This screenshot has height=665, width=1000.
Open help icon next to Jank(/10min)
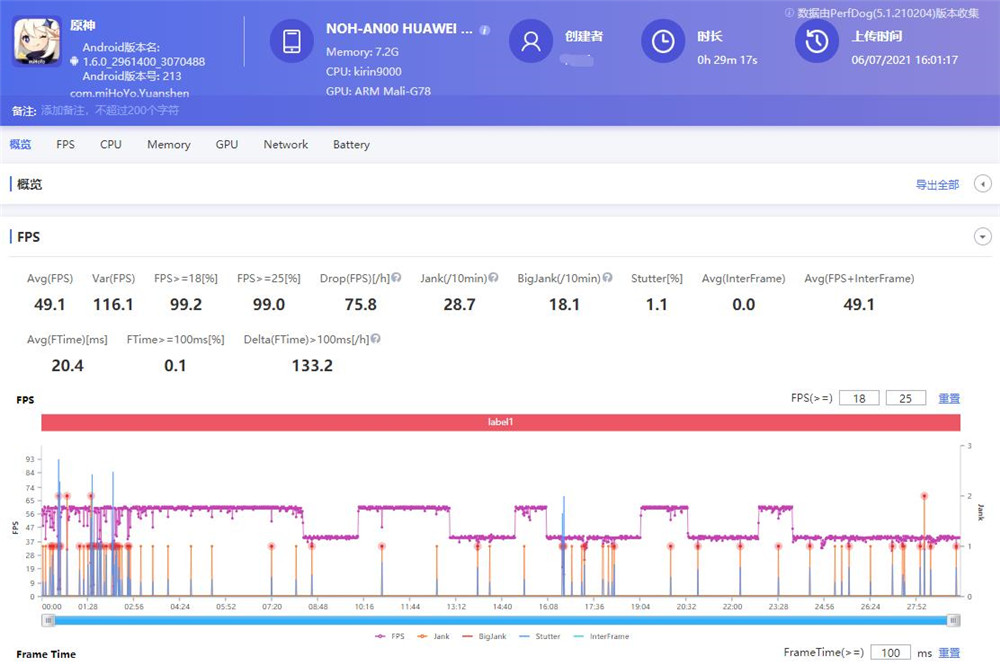493,277
